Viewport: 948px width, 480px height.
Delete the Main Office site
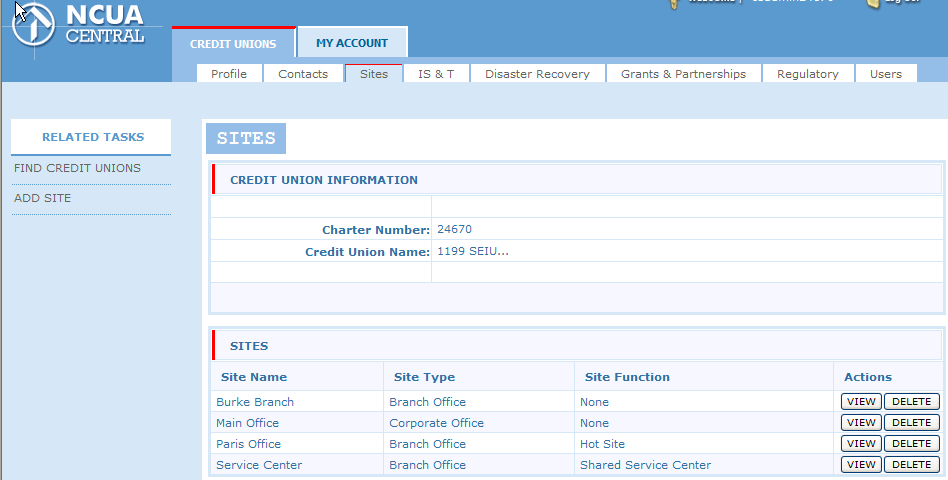[x=911, y=423]
